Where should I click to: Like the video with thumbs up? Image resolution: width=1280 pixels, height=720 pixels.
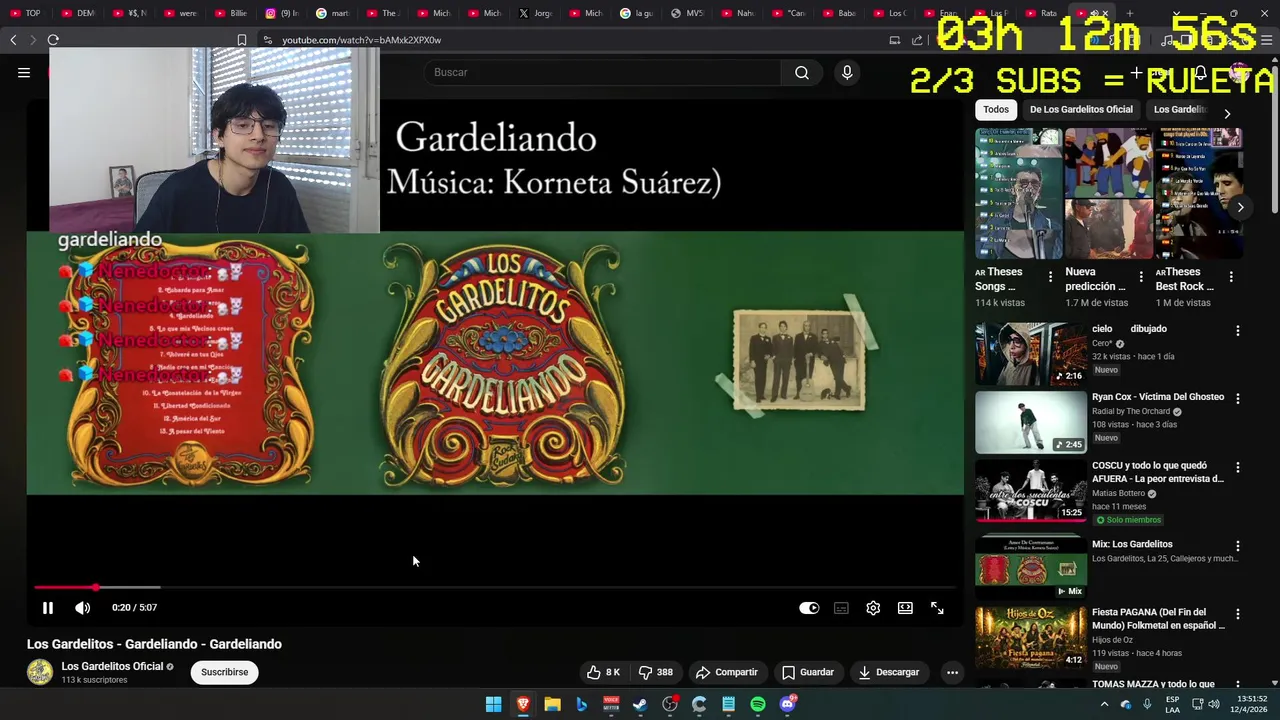(x=603, y=672)
